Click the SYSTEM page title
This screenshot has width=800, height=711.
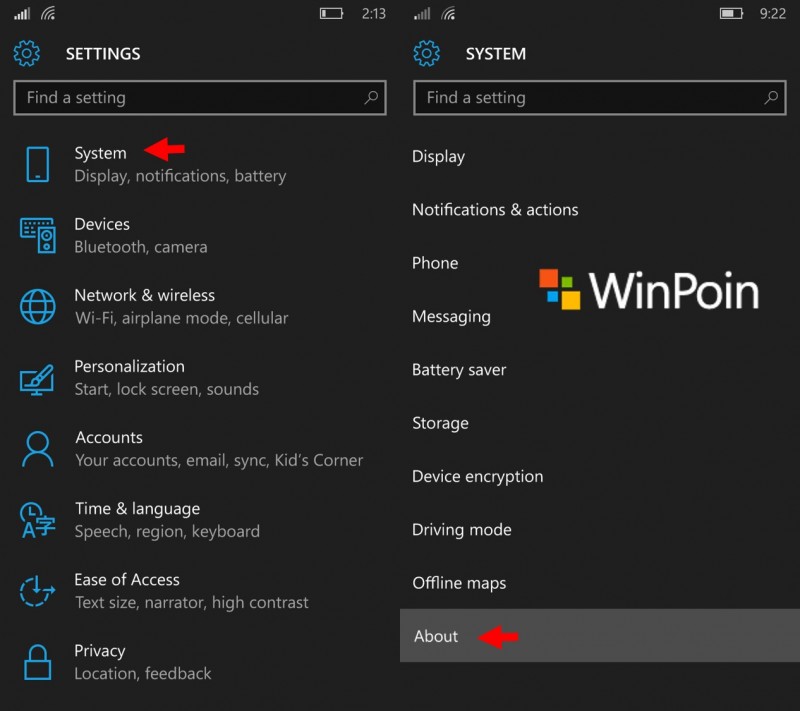point(496,54)
